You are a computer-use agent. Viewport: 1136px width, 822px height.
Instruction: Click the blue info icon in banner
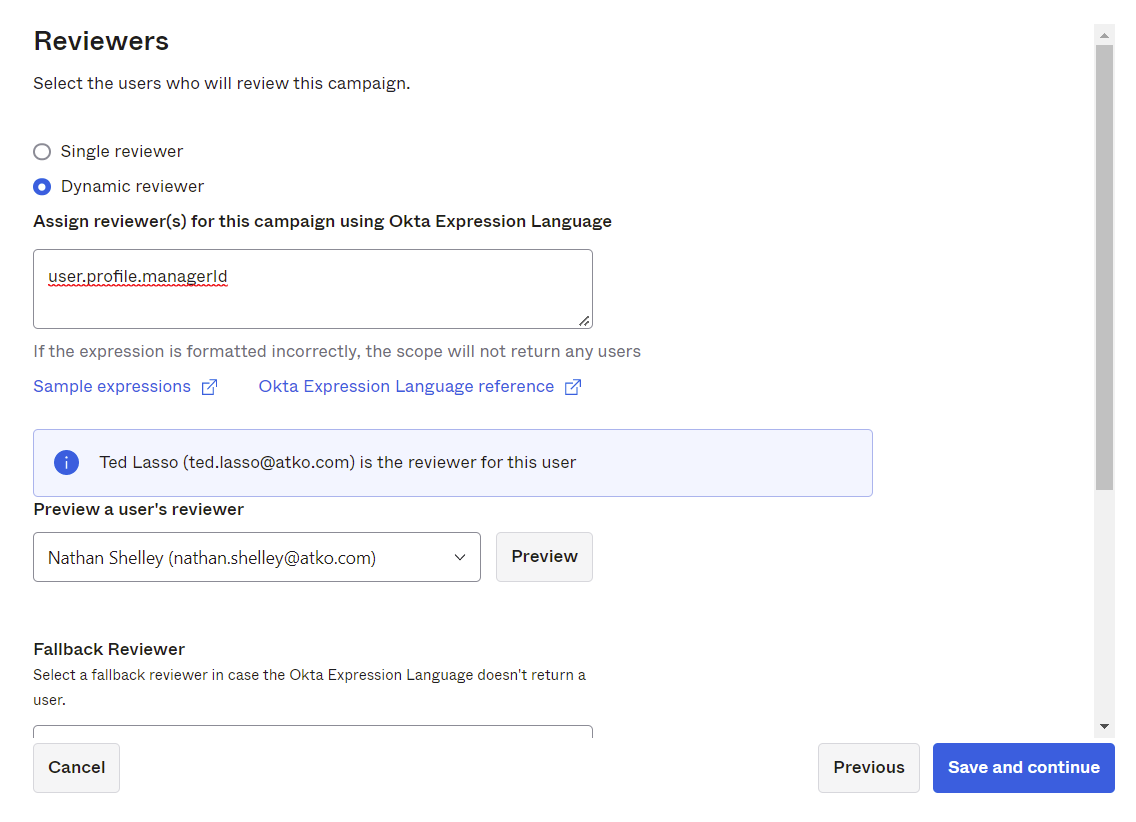66,463
